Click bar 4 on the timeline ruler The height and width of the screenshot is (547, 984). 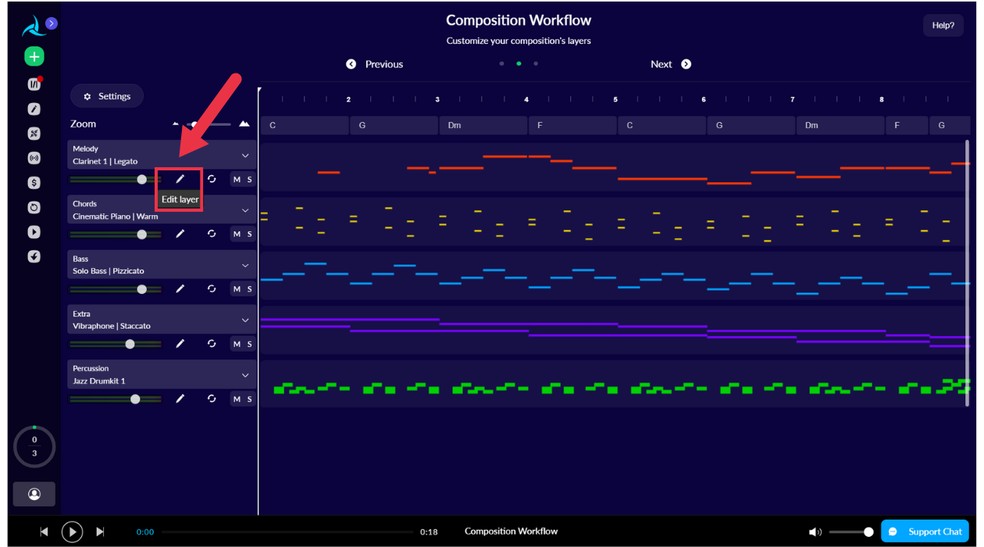[526, 99]
